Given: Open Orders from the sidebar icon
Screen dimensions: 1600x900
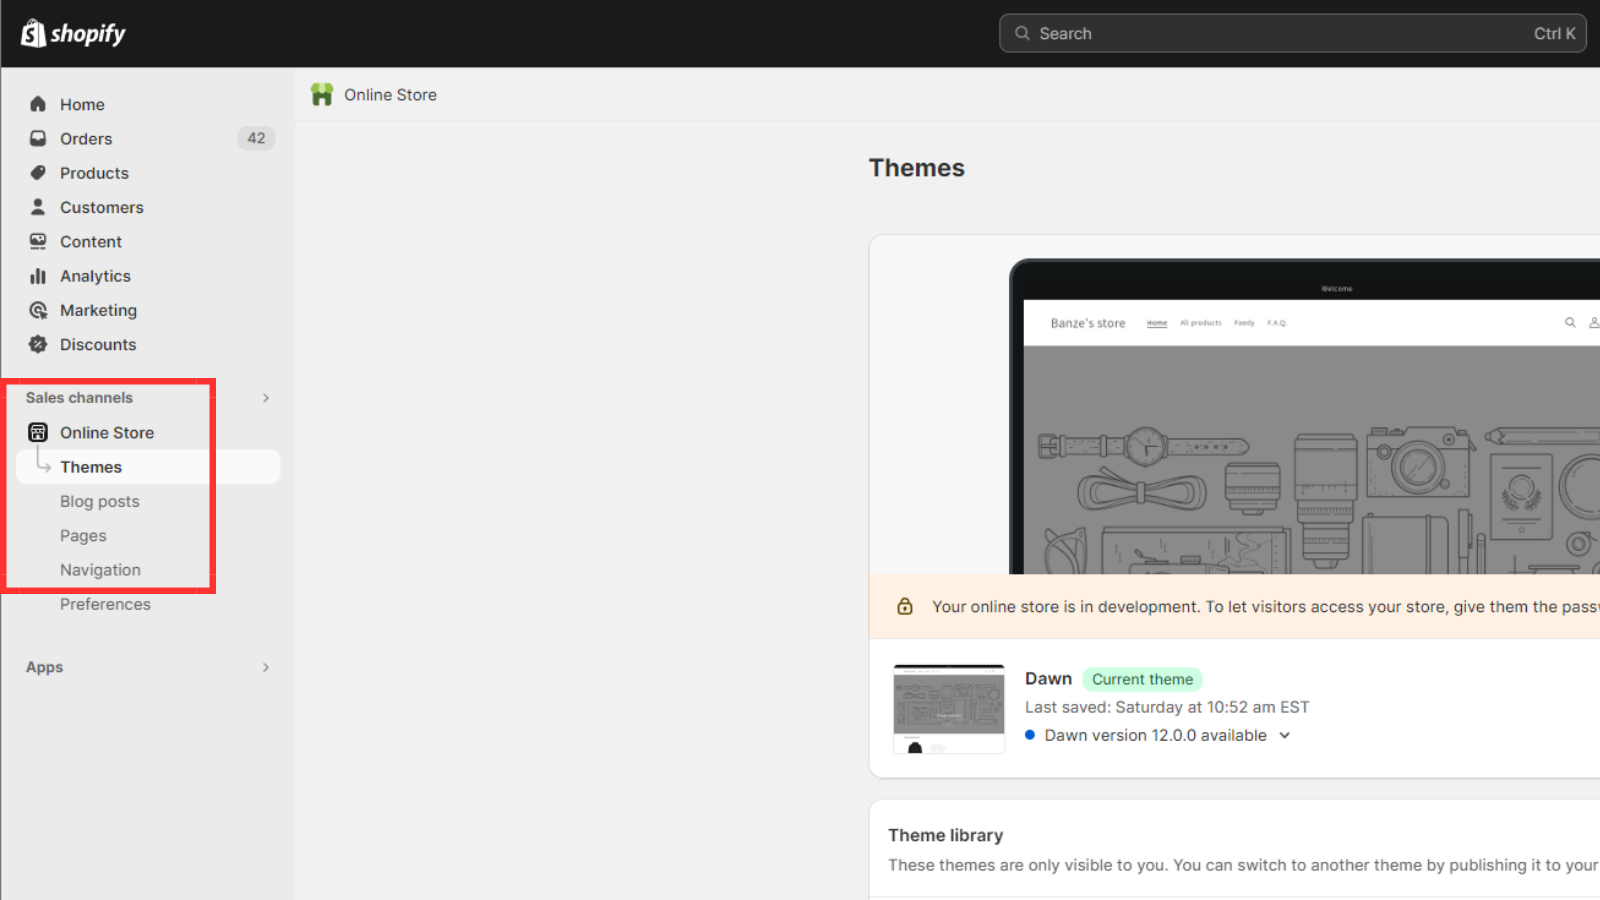Looking at the screenshot, I should click(37, 138).
